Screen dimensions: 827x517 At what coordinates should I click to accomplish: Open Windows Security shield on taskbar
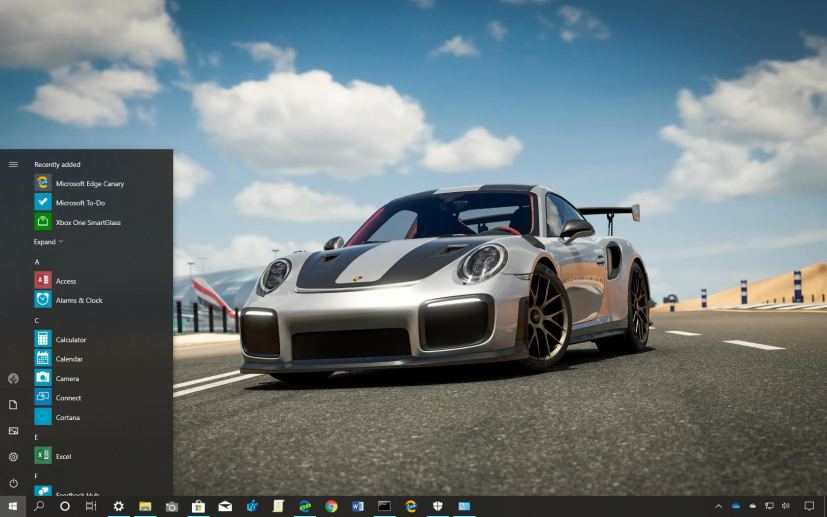pos(438,506)
